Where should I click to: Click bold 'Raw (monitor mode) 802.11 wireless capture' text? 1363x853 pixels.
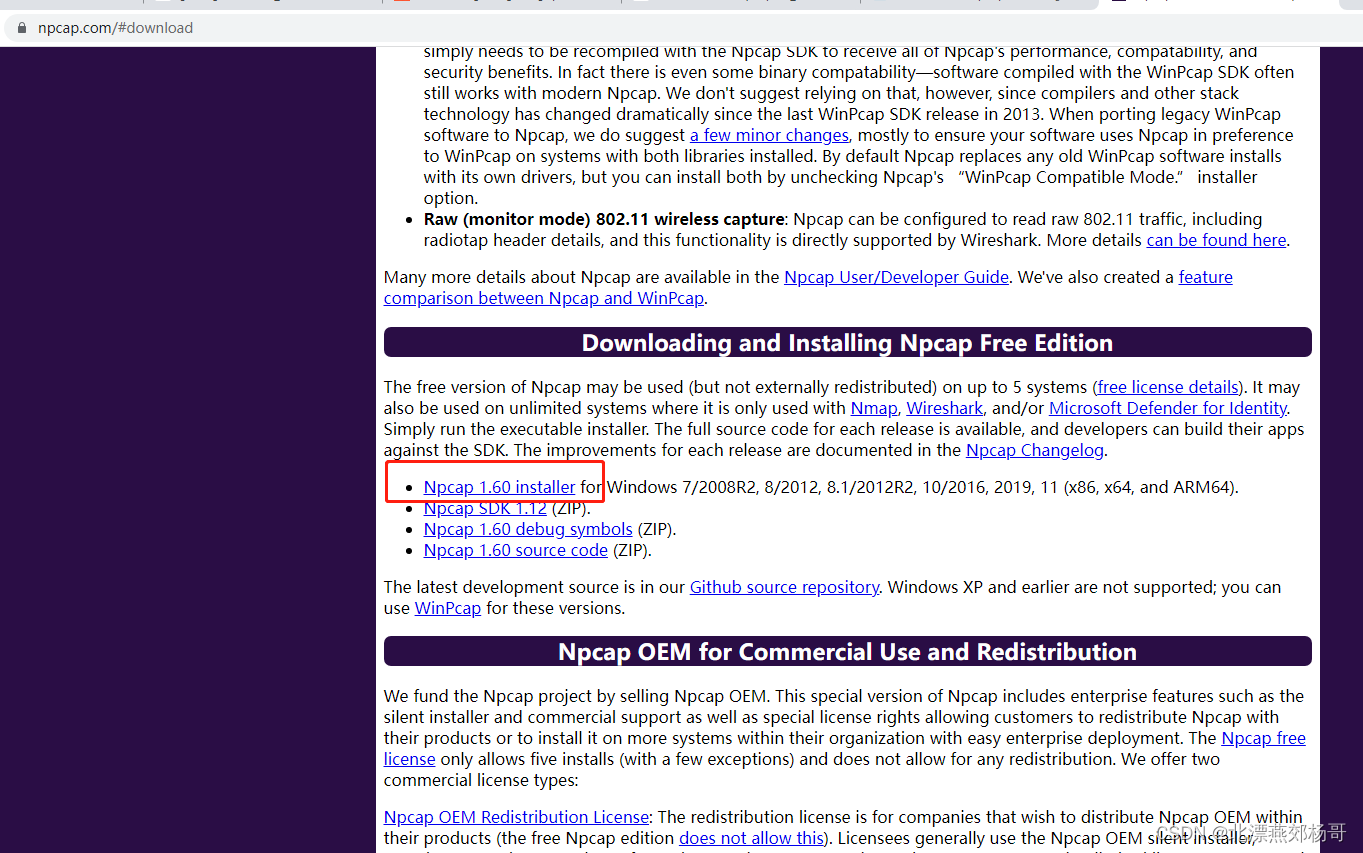click(x=604, y=219)
